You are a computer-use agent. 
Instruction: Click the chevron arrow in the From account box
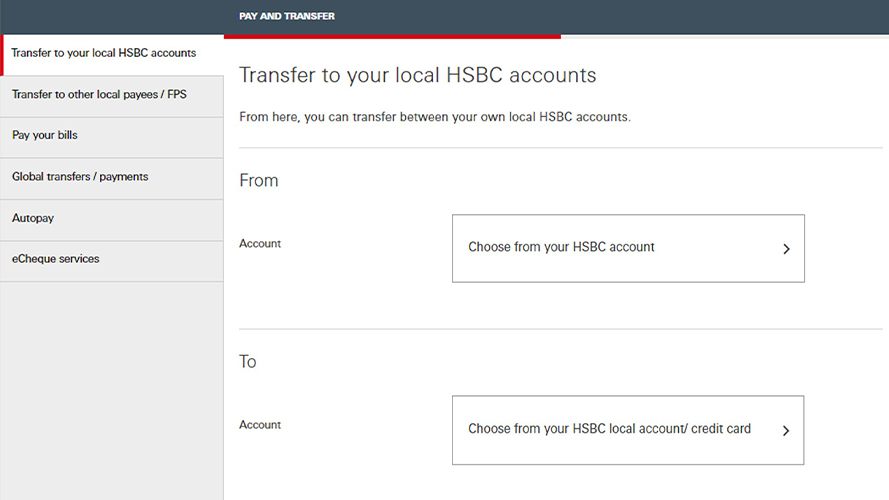(786, 249)
